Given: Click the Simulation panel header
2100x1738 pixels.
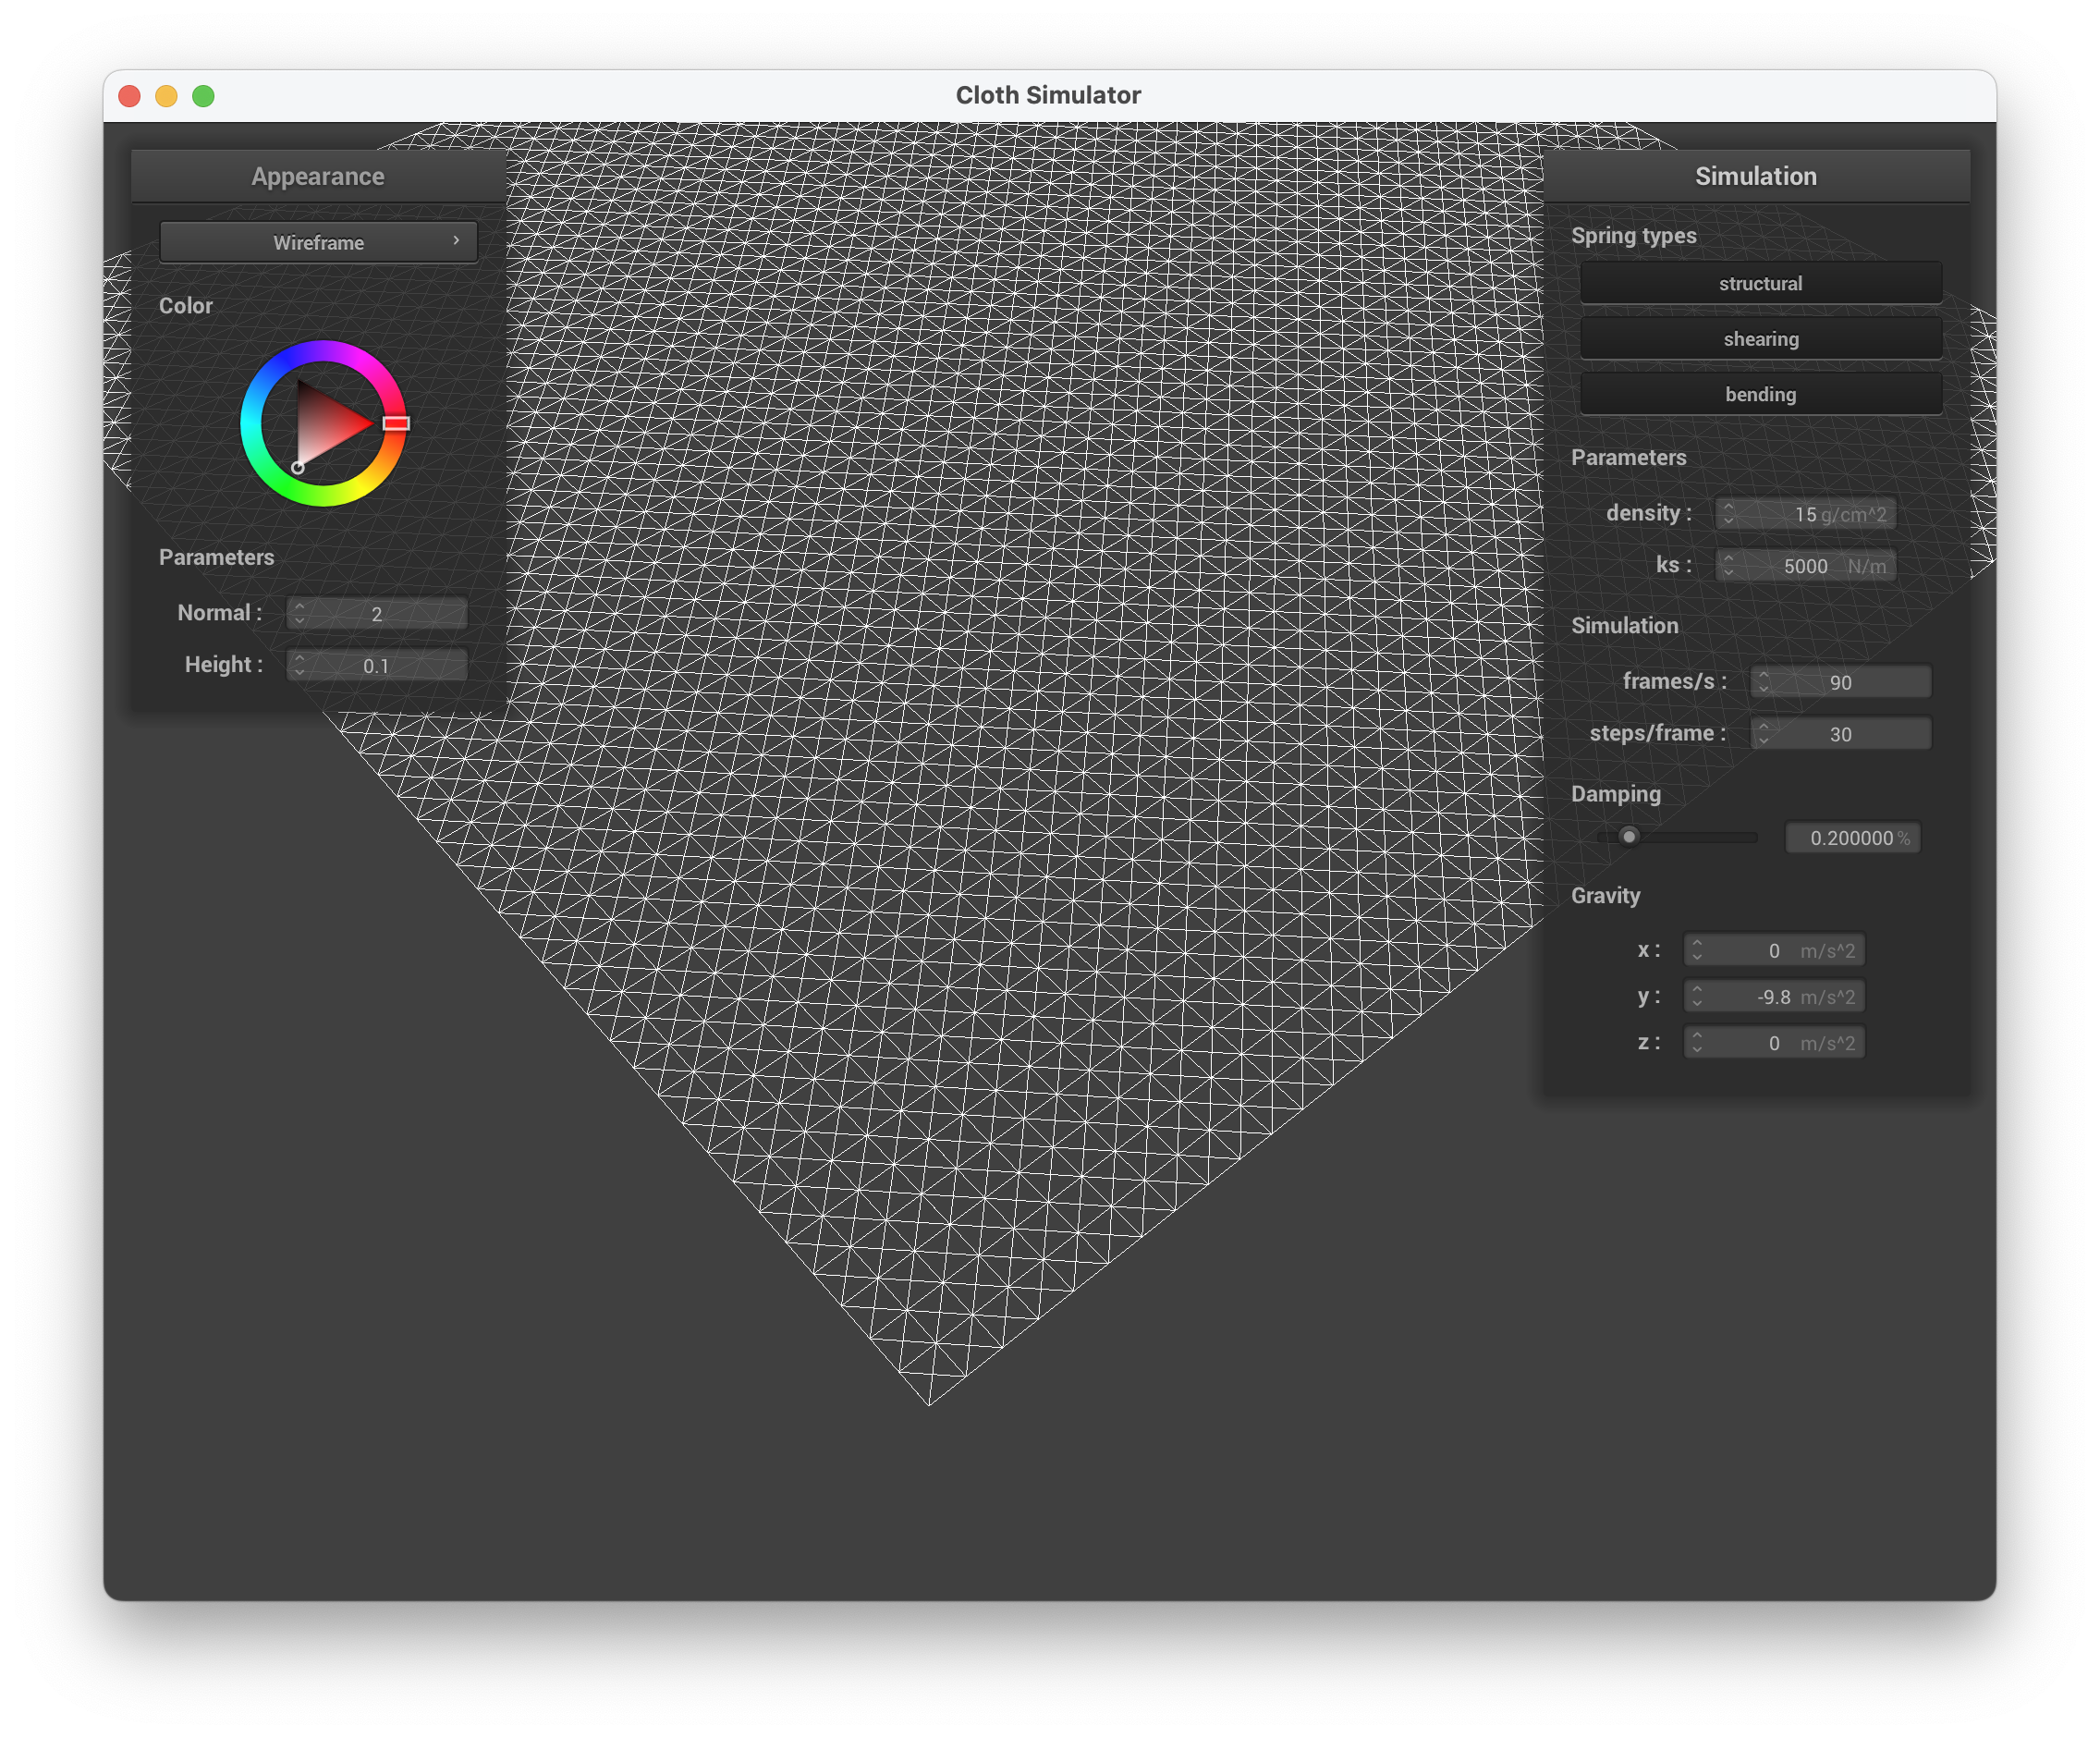Looking at the screenshot, I should 1755,176.
